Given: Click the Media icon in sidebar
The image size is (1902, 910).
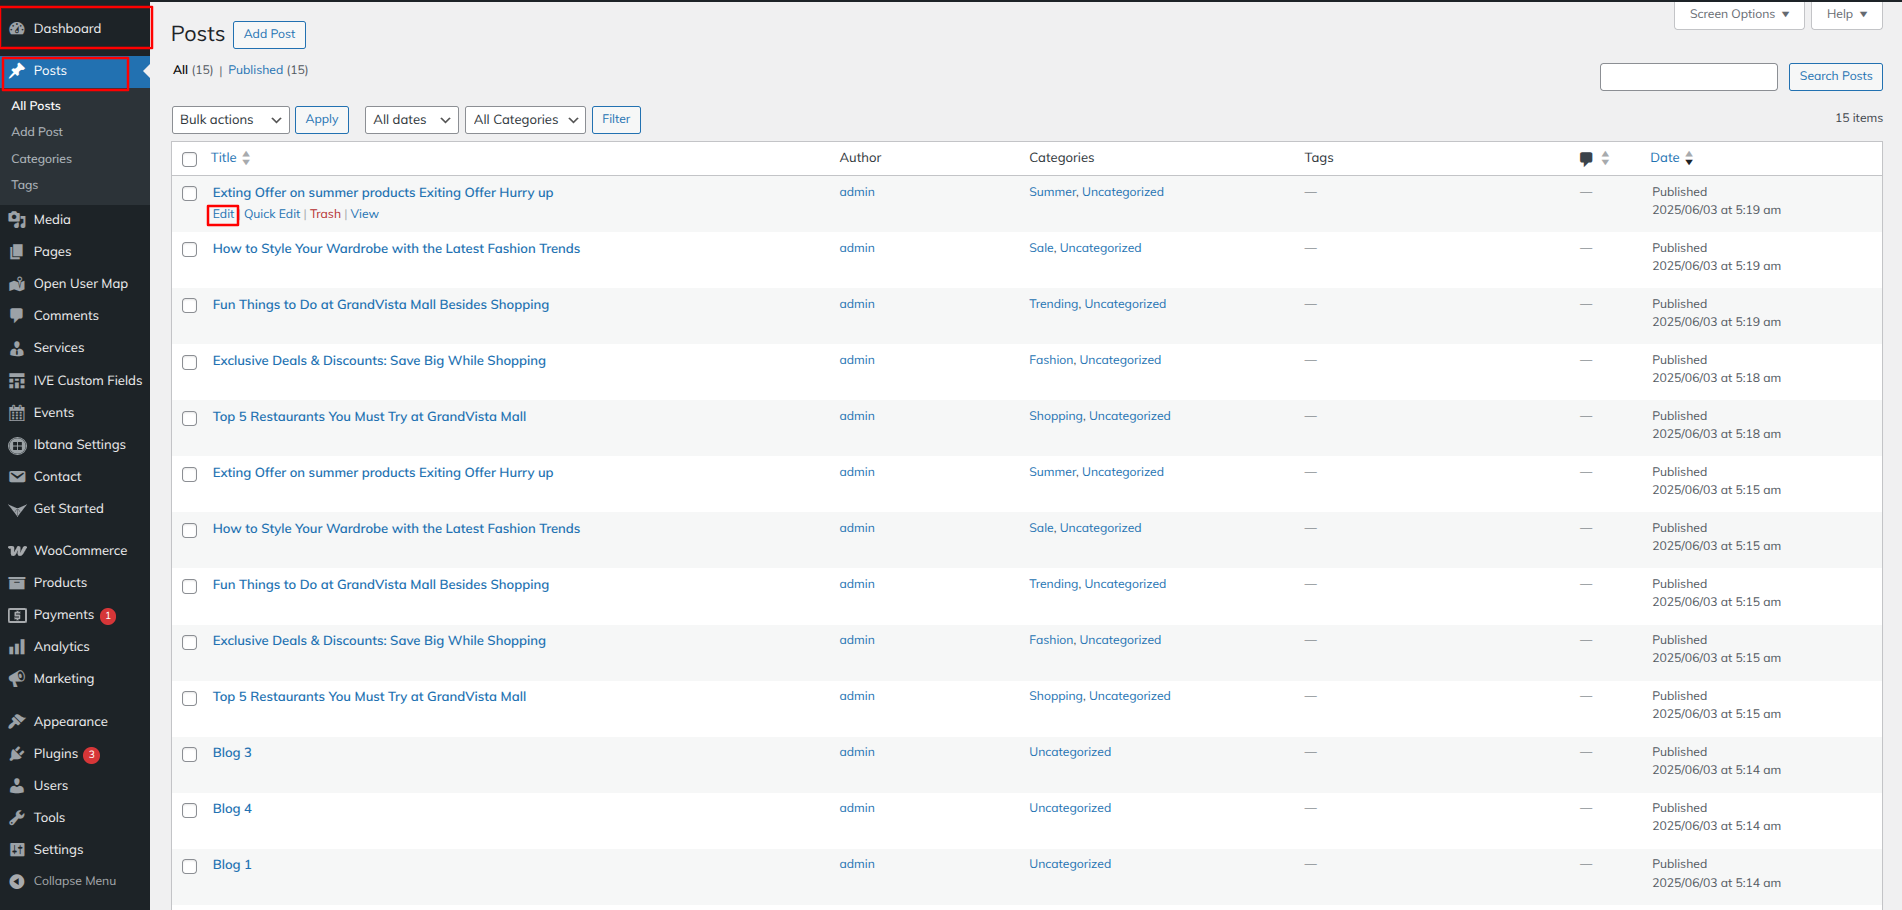Looking at the screenshot, I should tap(17, 220).
